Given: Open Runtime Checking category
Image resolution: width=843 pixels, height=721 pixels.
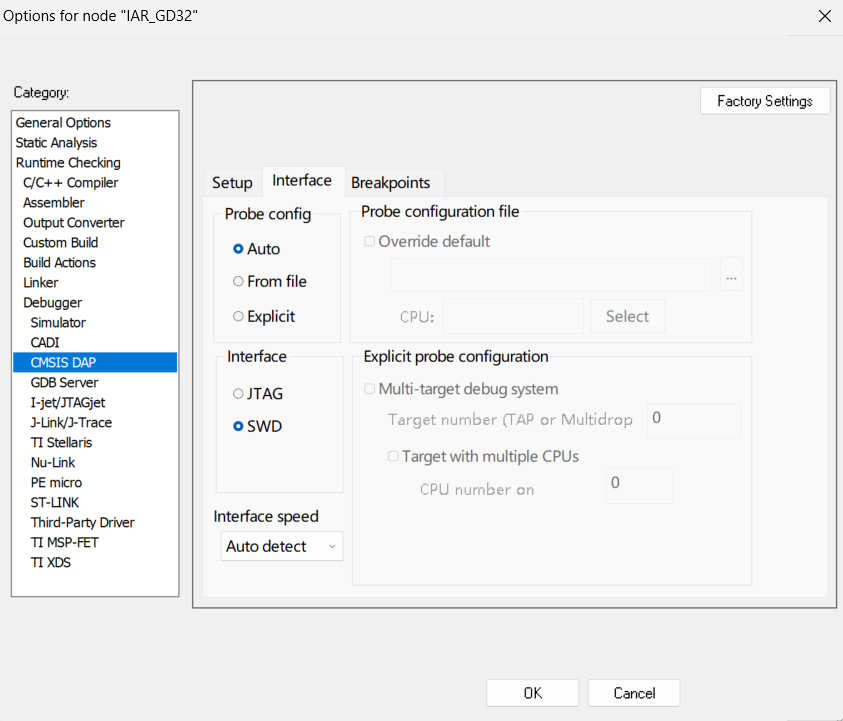Looking at the screenshot, I should pyautogui.click(x=95, y=162).
